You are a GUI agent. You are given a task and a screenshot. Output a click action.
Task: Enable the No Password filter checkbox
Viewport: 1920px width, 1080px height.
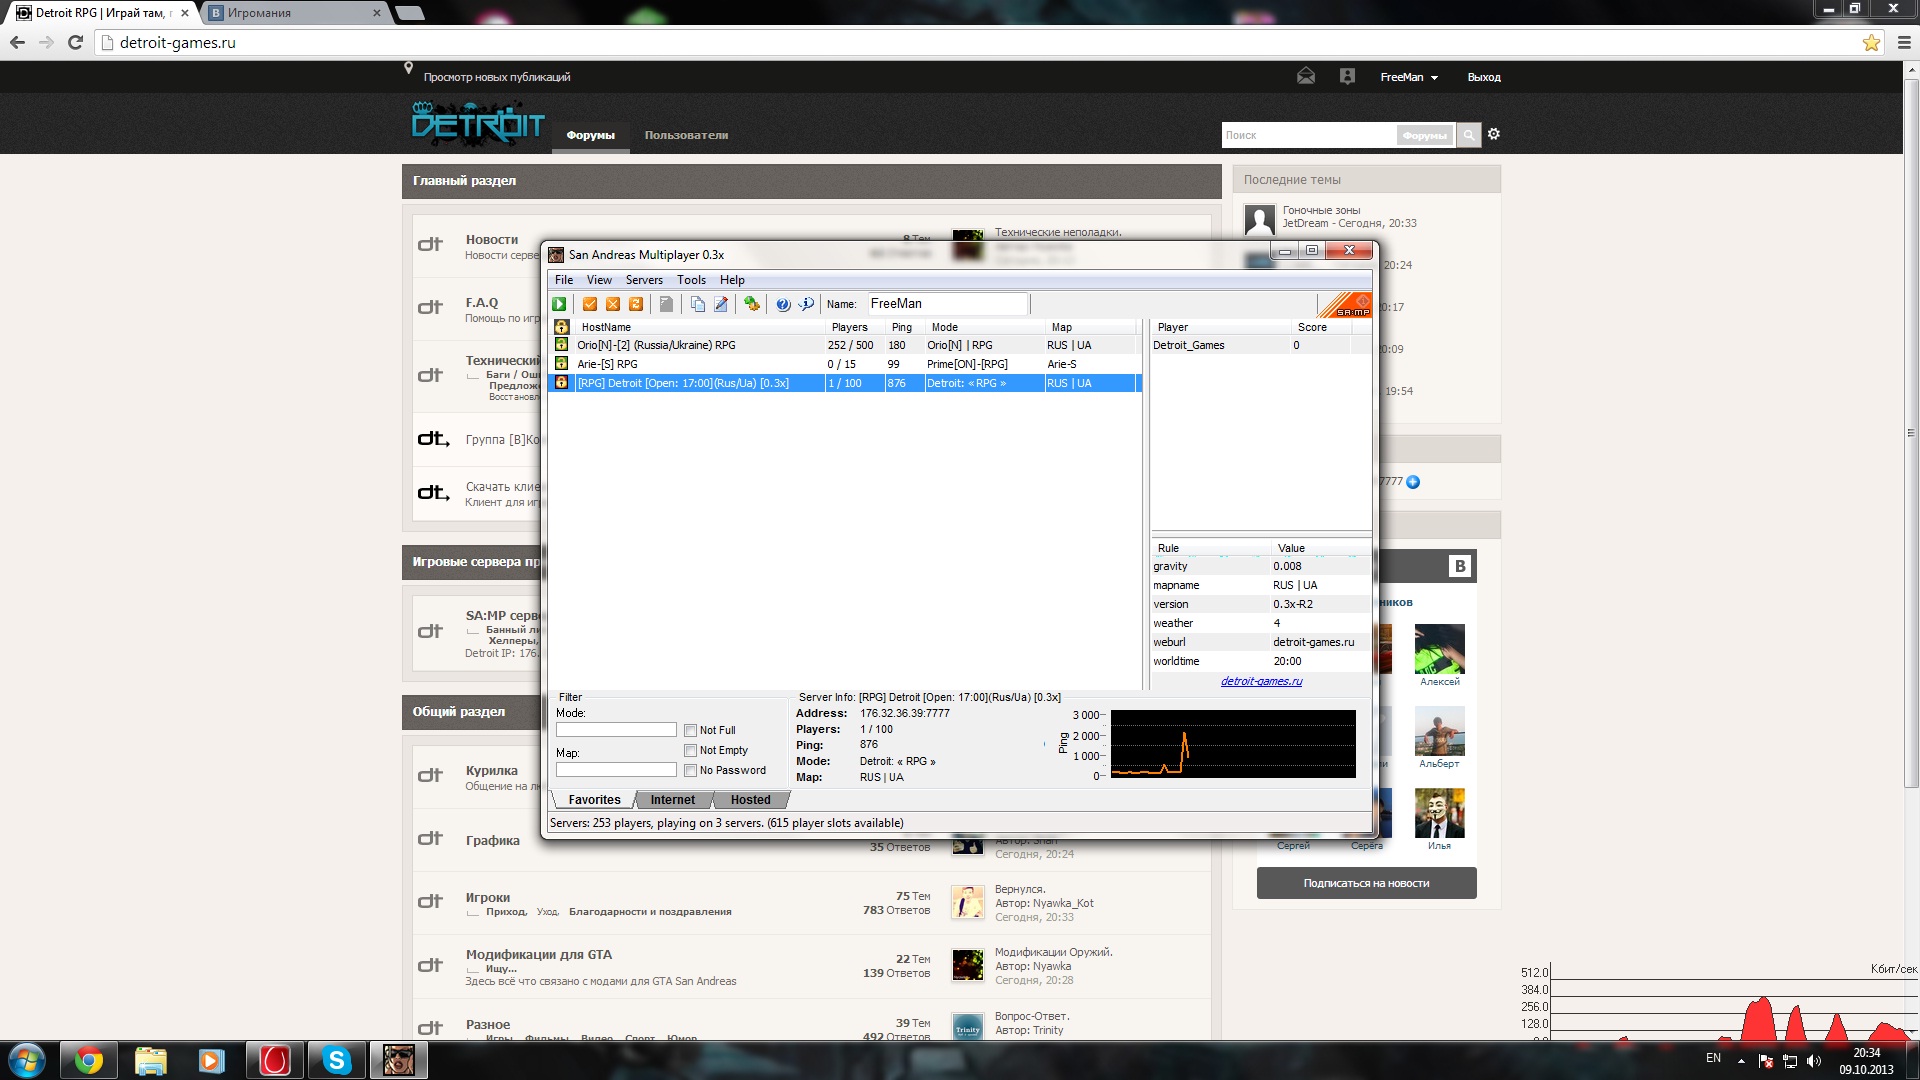tap(690, 771)
